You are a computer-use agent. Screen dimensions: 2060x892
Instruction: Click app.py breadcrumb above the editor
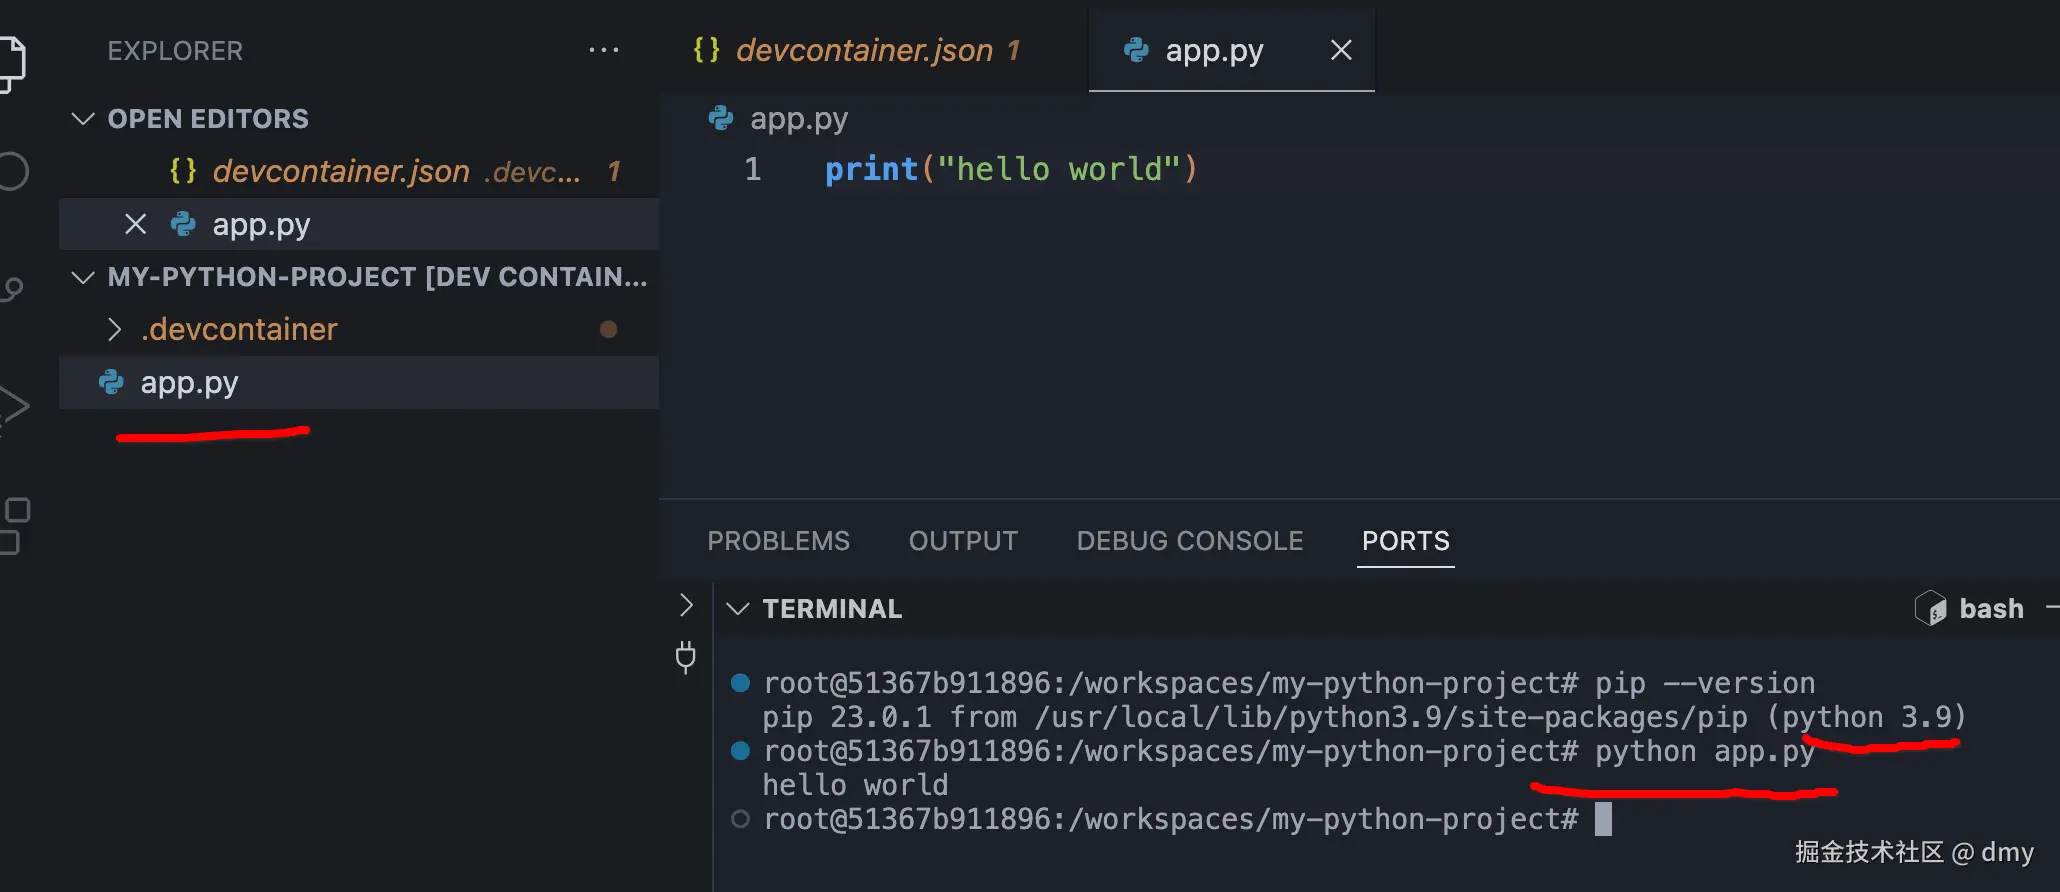[798, 119]
